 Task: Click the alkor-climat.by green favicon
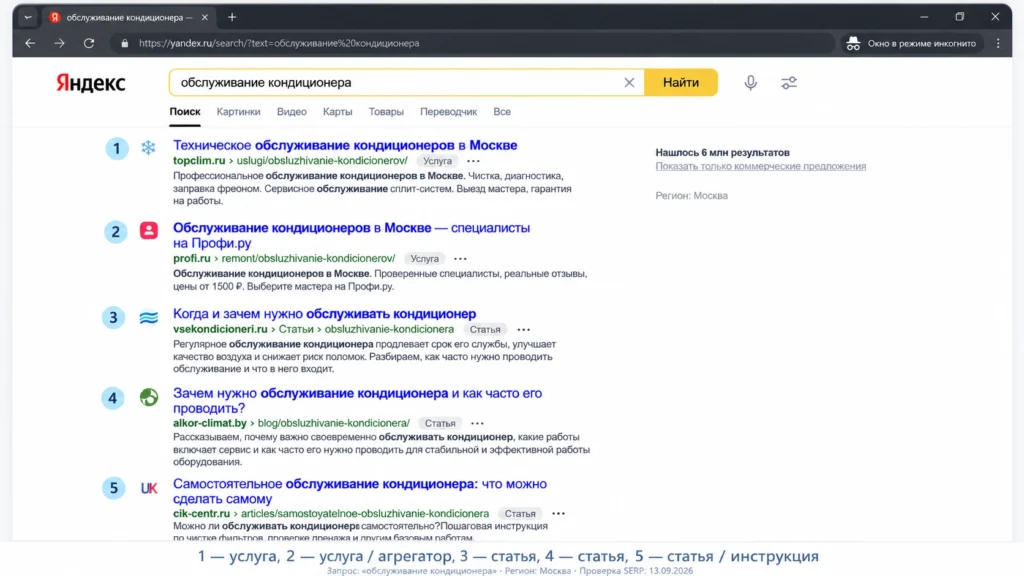coord(149,397)
